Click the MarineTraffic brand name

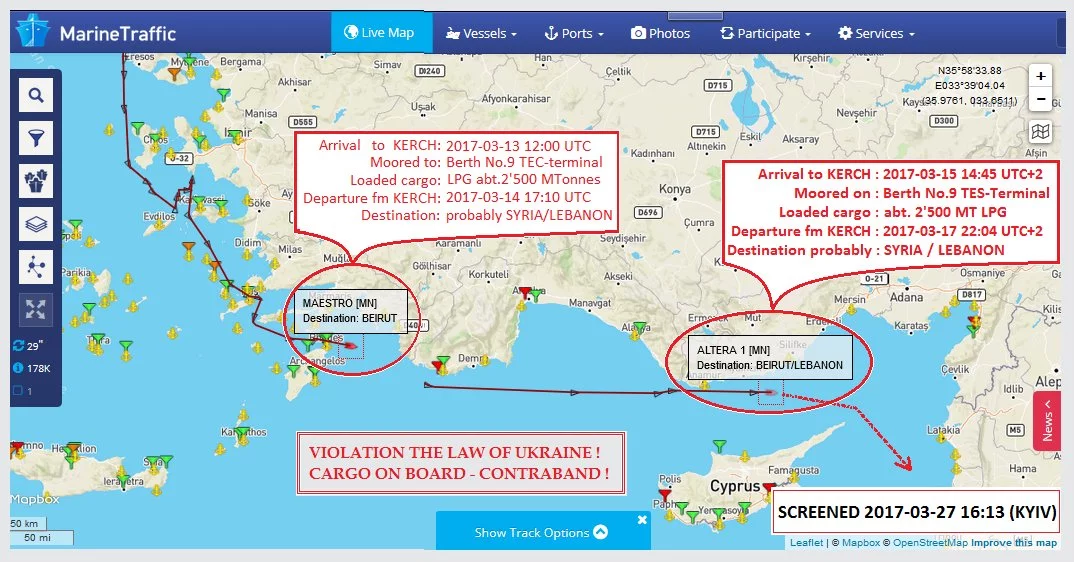tap(118, 33)
